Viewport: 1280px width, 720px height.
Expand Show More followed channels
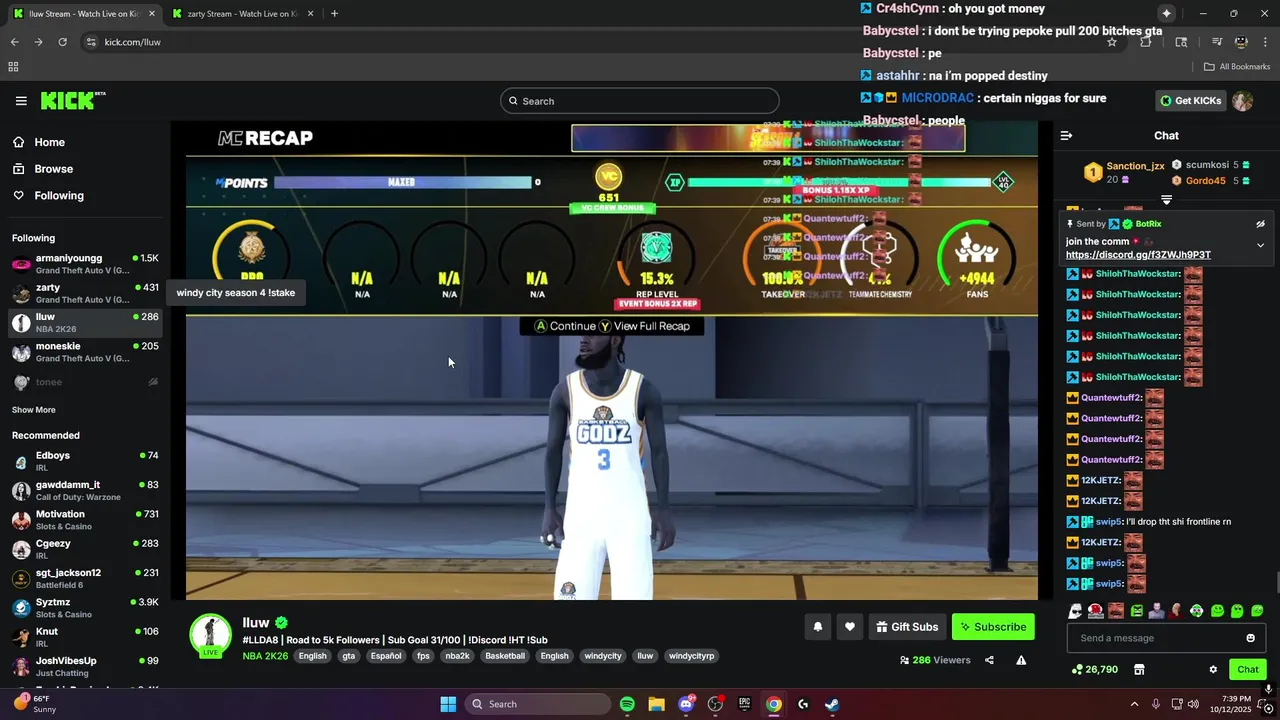(33, 410)
